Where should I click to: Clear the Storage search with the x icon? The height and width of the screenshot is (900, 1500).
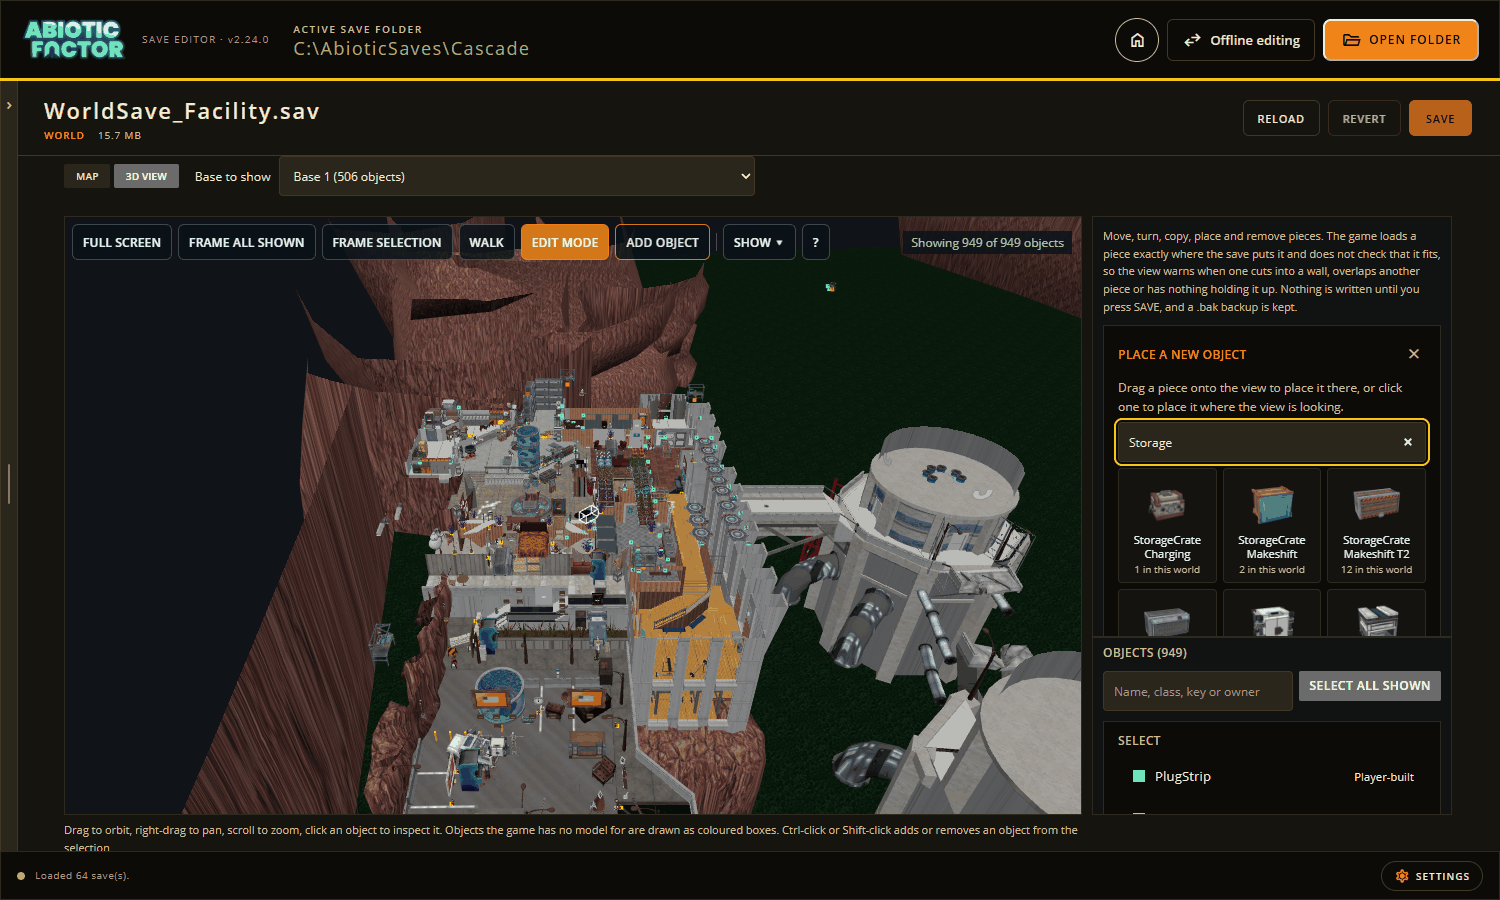point(1408,442)
